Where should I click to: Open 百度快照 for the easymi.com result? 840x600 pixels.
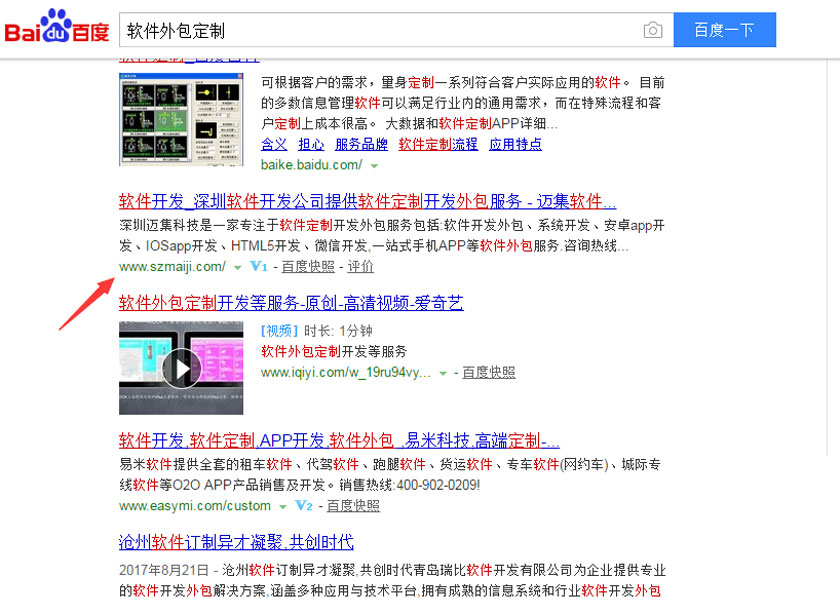[353, 506]
